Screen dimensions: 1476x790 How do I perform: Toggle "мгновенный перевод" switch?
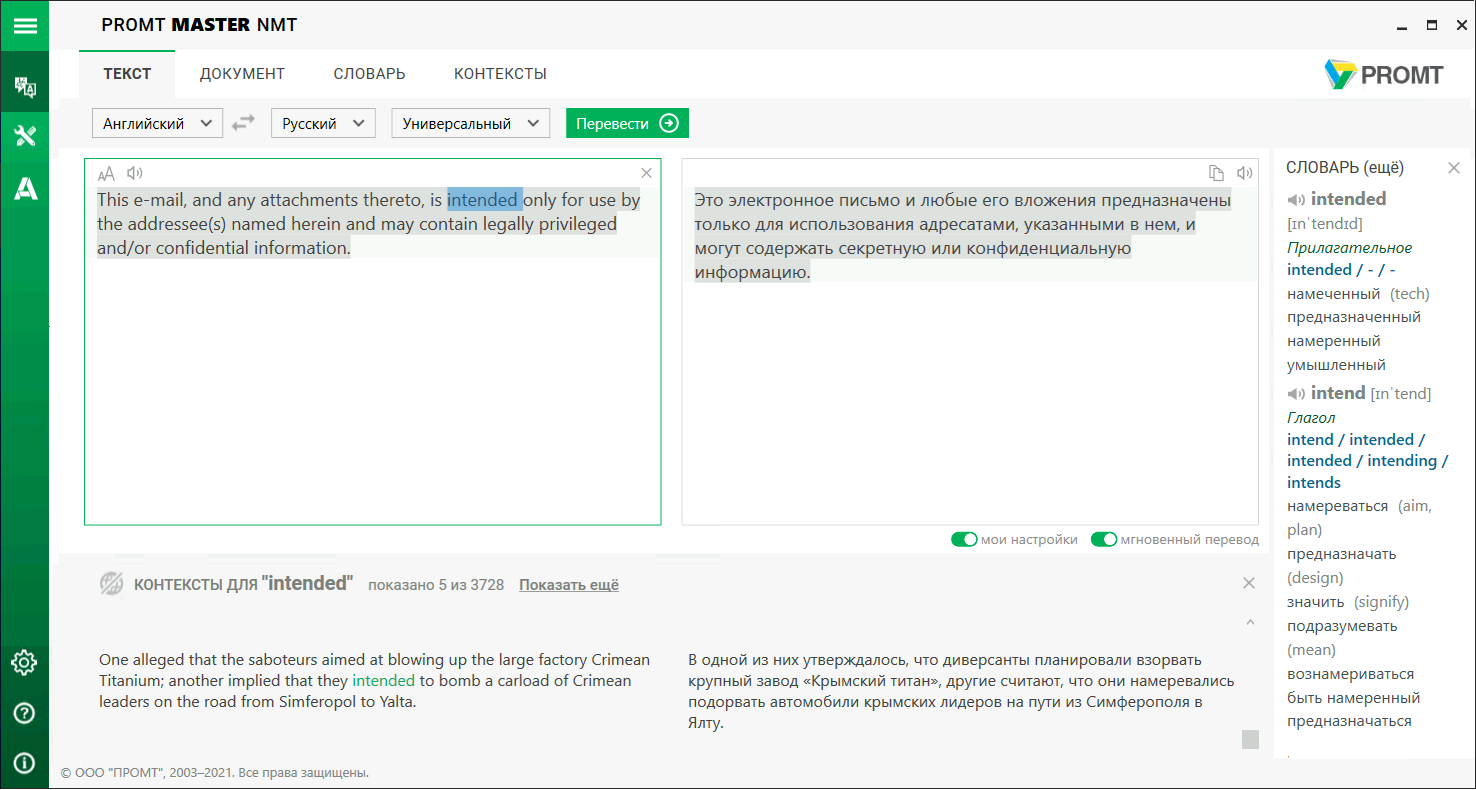[1104, 539]
